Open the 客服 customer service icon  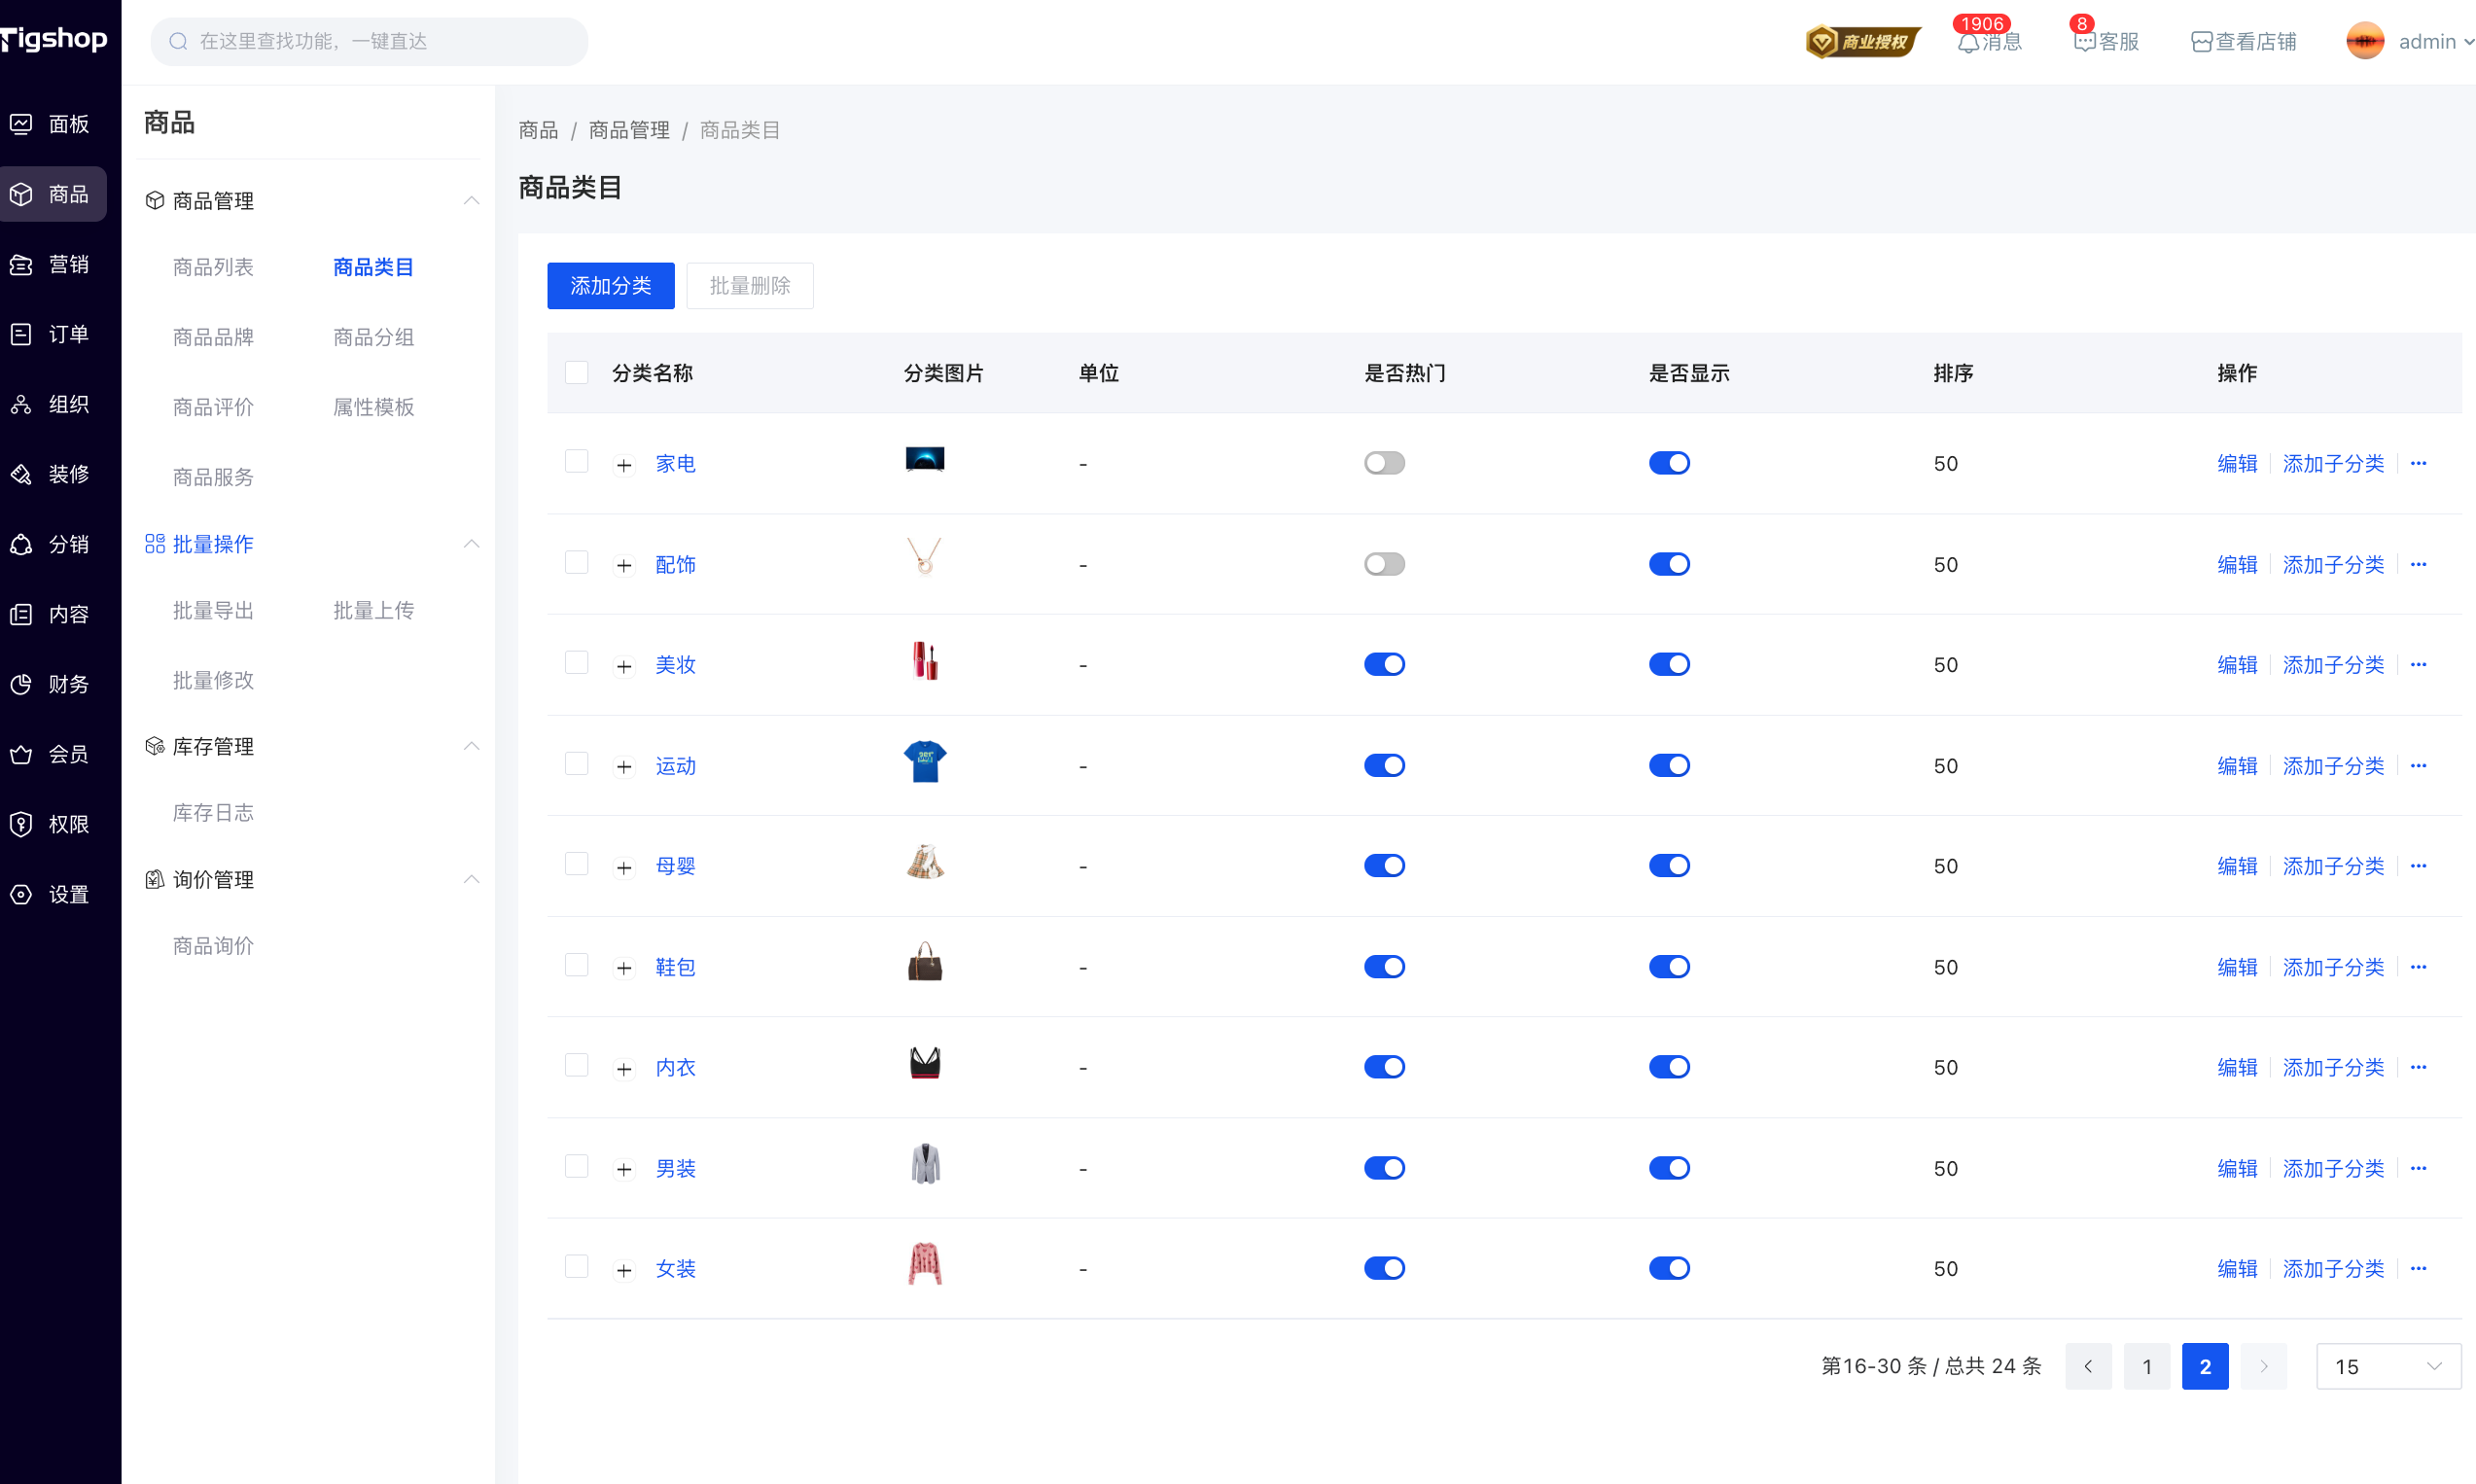(2084, 43)
